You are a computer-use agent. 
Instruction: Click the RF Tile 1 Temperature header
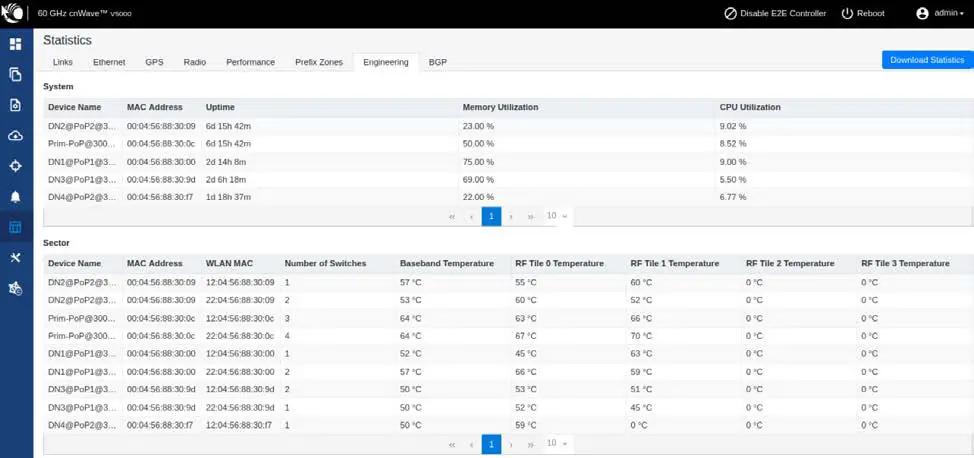675,263
